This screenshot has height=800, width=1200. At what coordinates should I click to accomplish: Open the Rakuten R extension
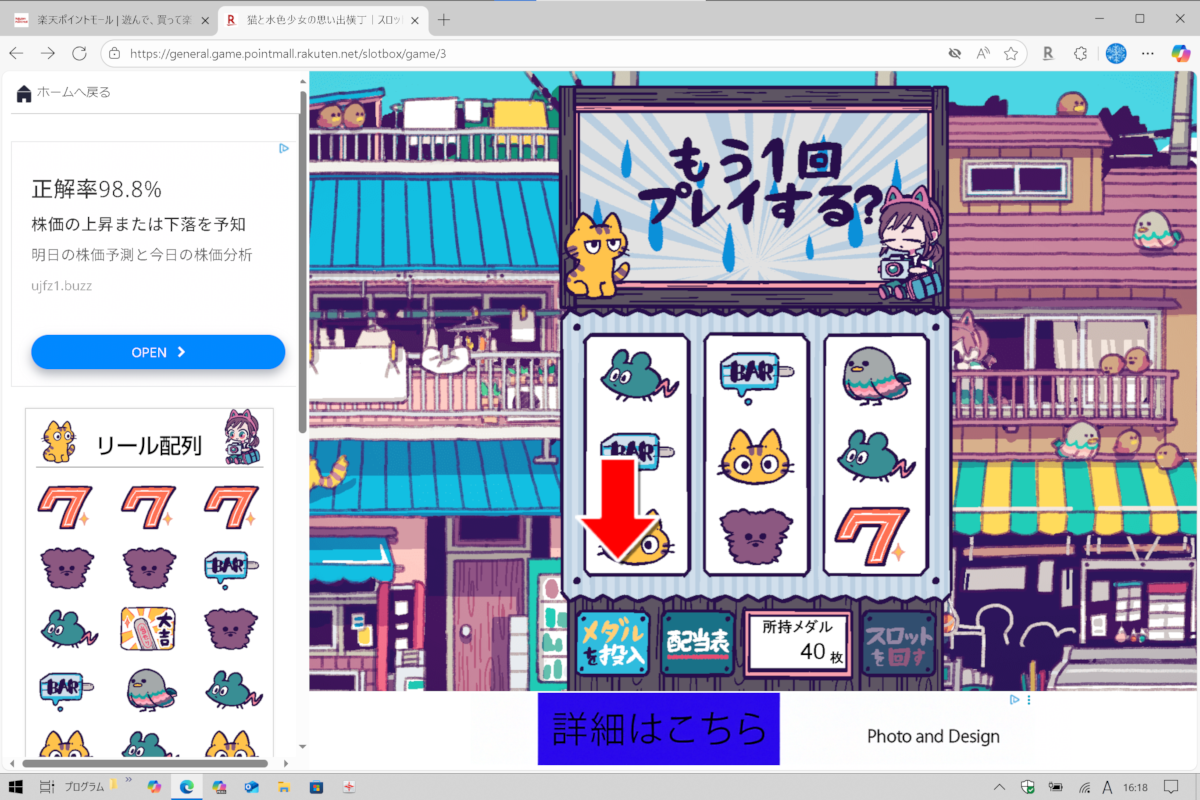pyautogui.click(x=1047, y=54)
